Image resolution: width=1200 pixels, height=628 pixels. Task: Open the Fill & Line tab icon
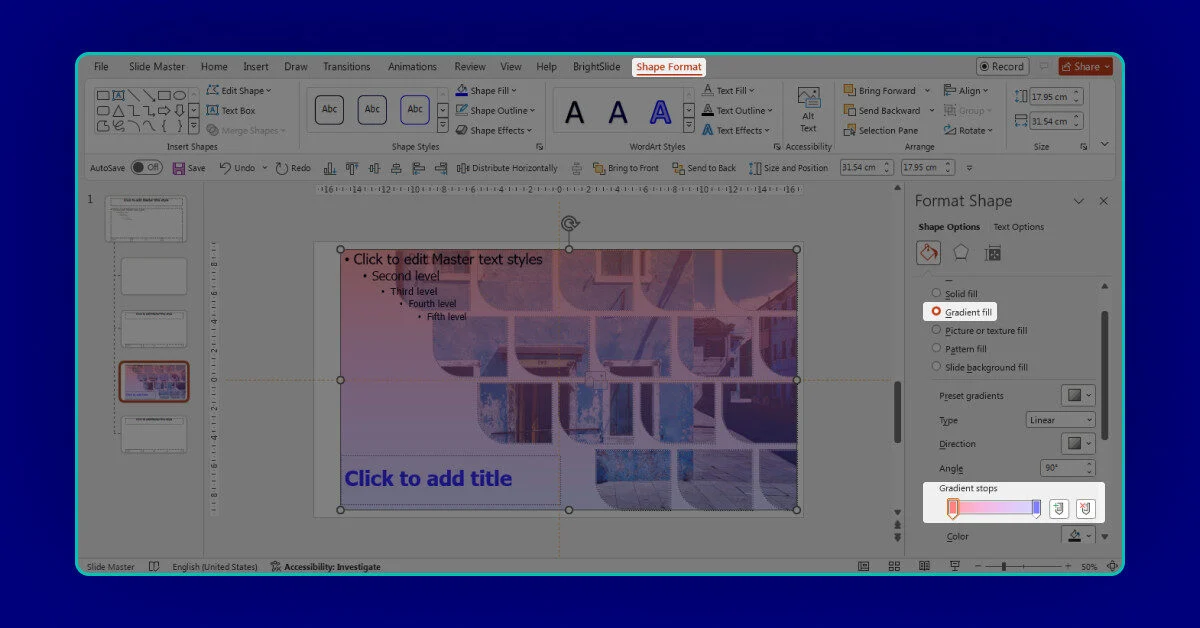928,253
